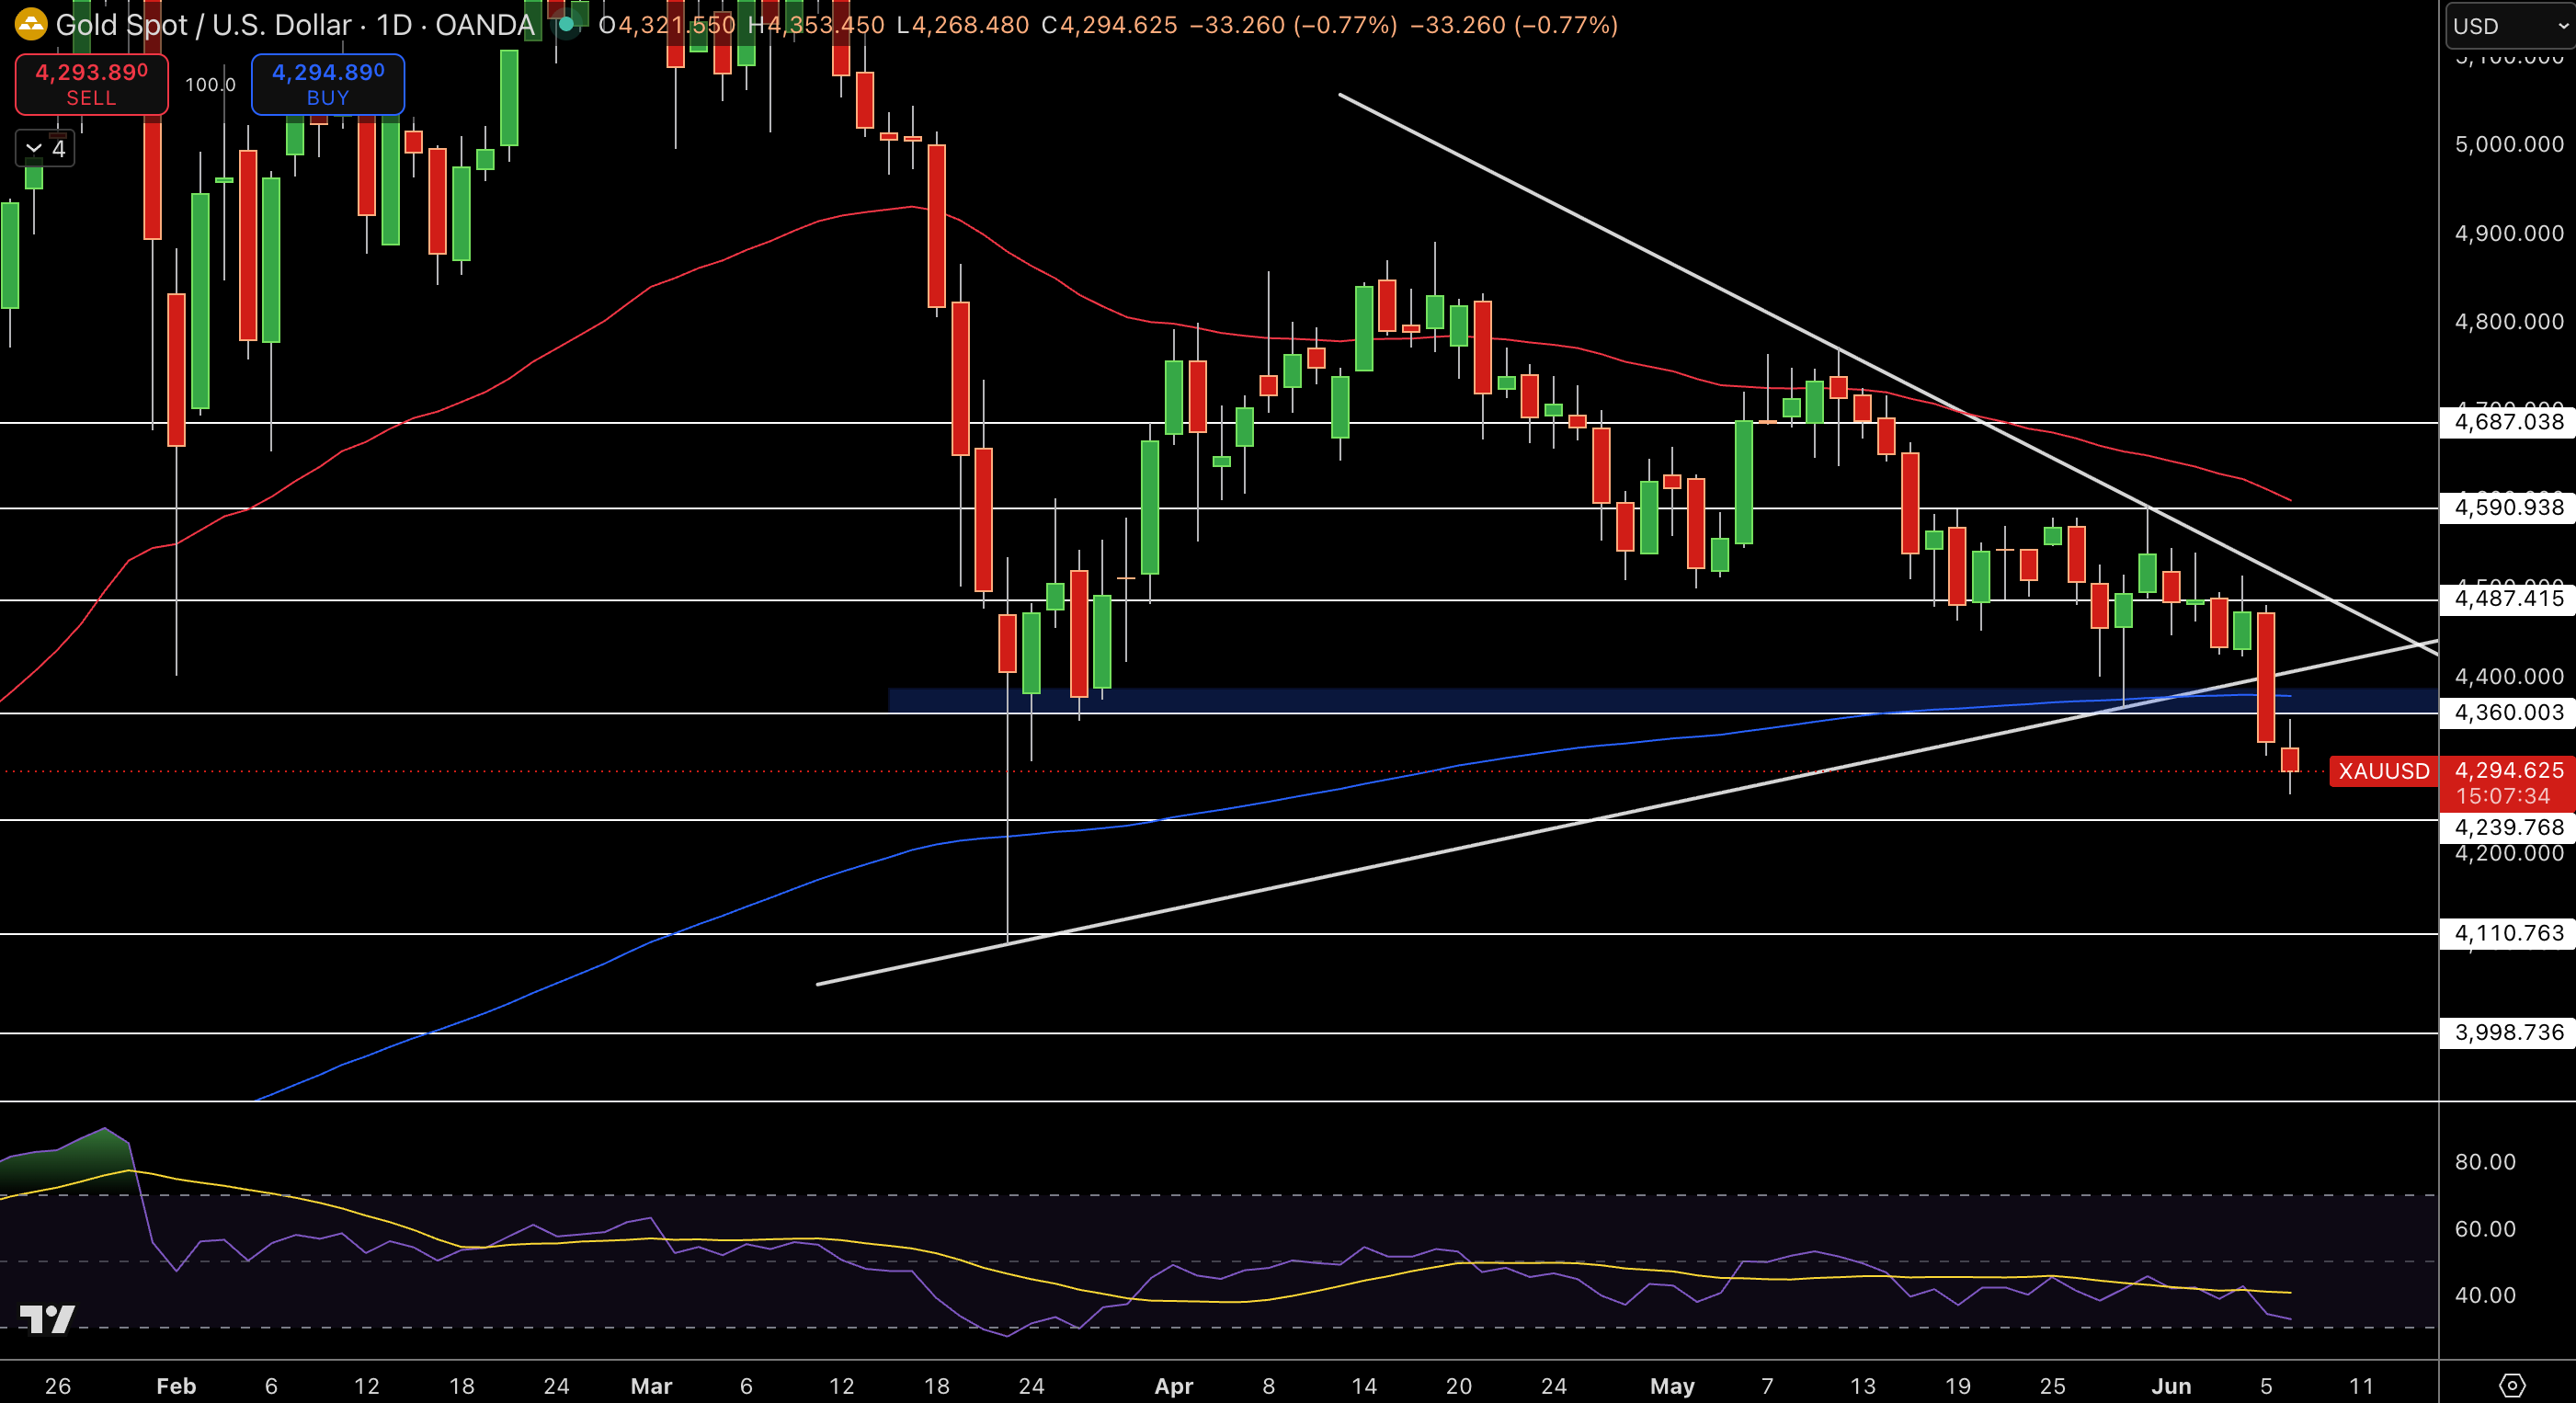
Task: Click the 5,000.000 price axis label
Action: [x=2508, y=144]
